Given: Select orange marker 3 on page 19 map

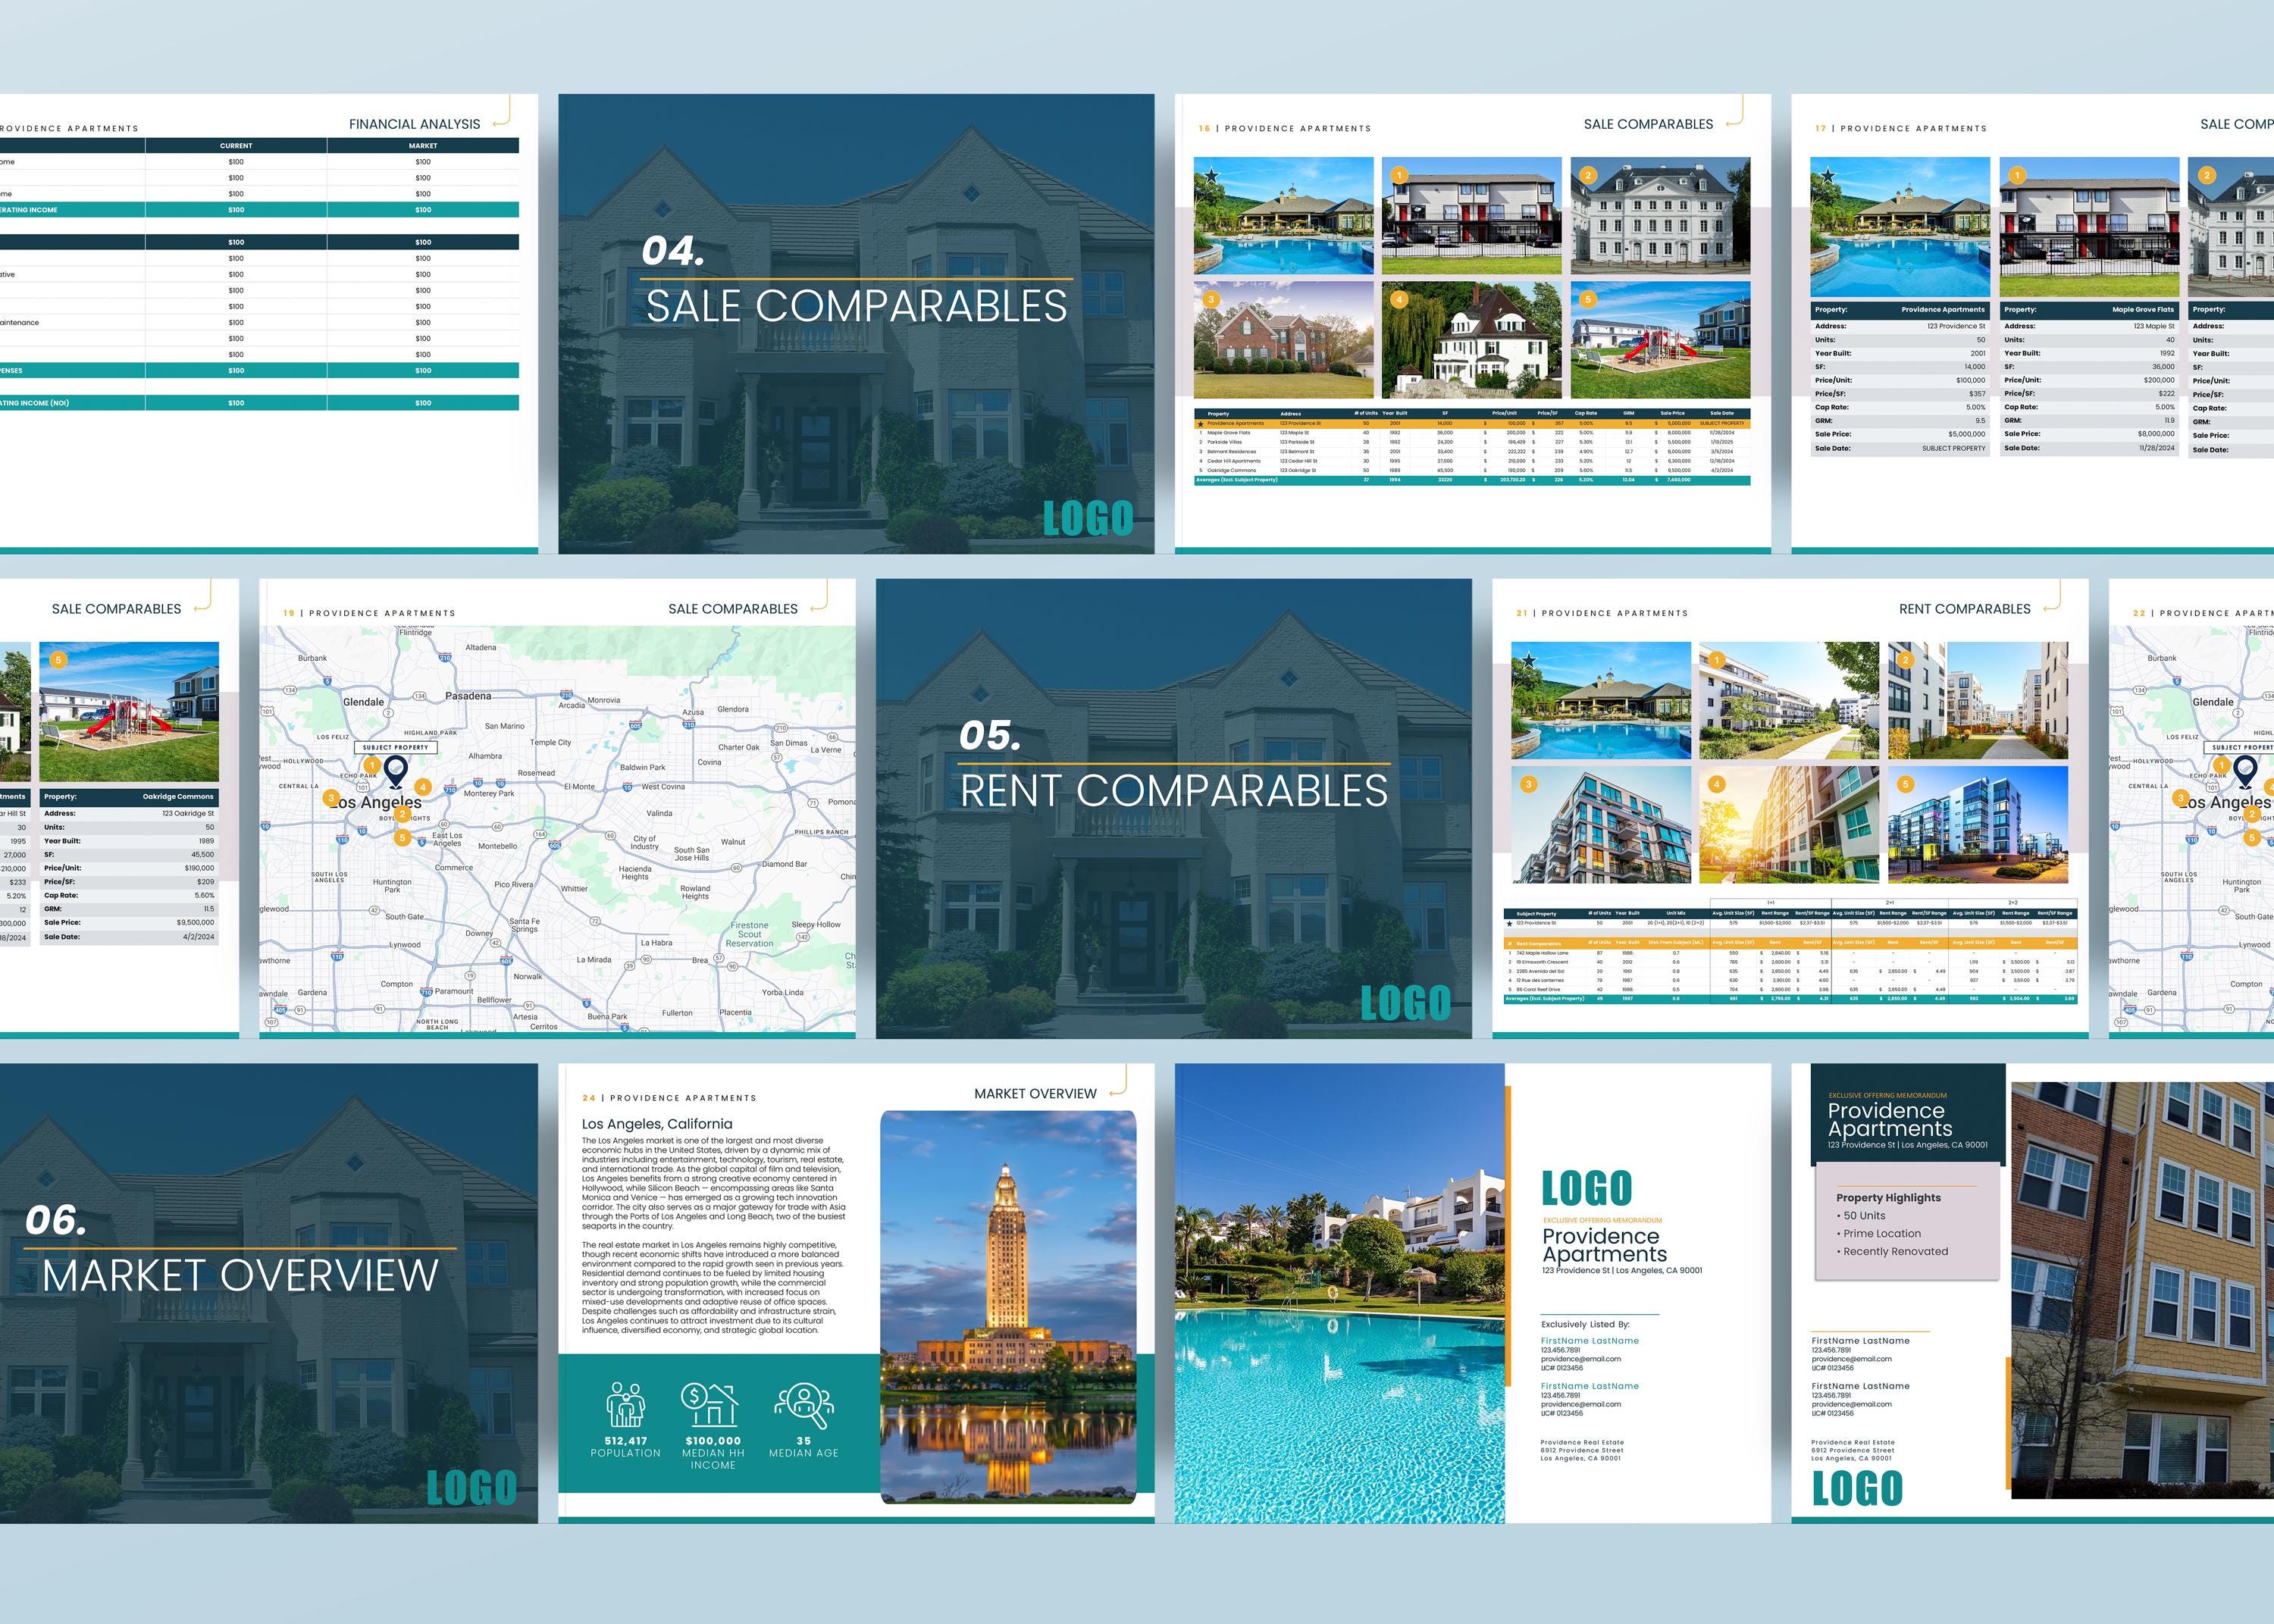Looking at the screenshot, I should coord(331,798).
